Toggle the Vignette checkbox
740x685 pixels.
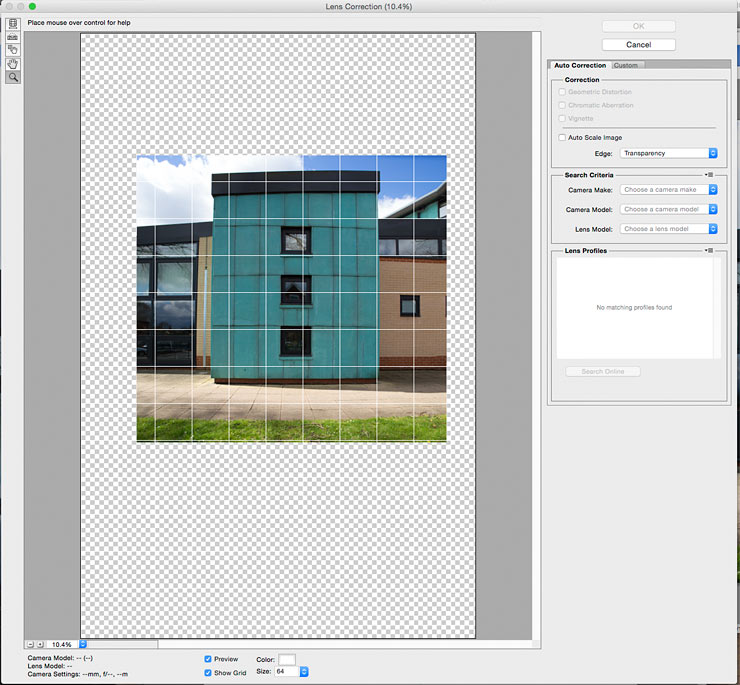tap(562, 118)
